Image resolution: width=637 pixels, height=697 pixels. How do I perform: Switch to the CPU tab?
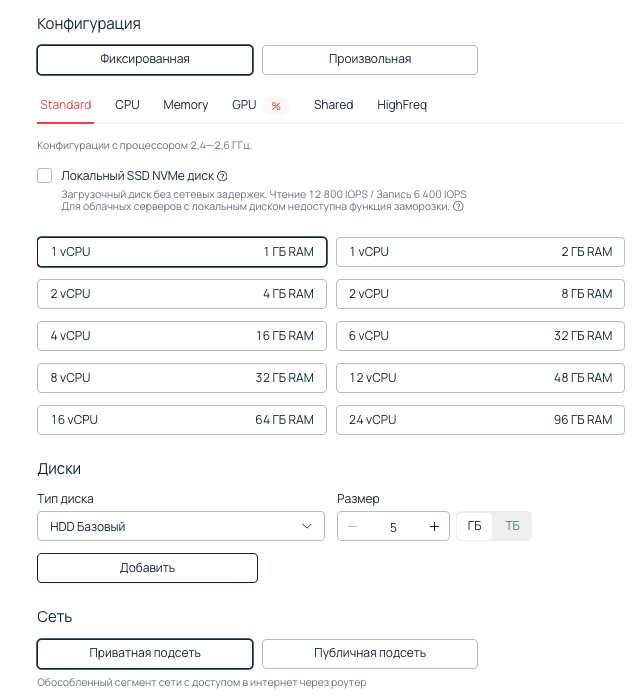tap(127, 105)
